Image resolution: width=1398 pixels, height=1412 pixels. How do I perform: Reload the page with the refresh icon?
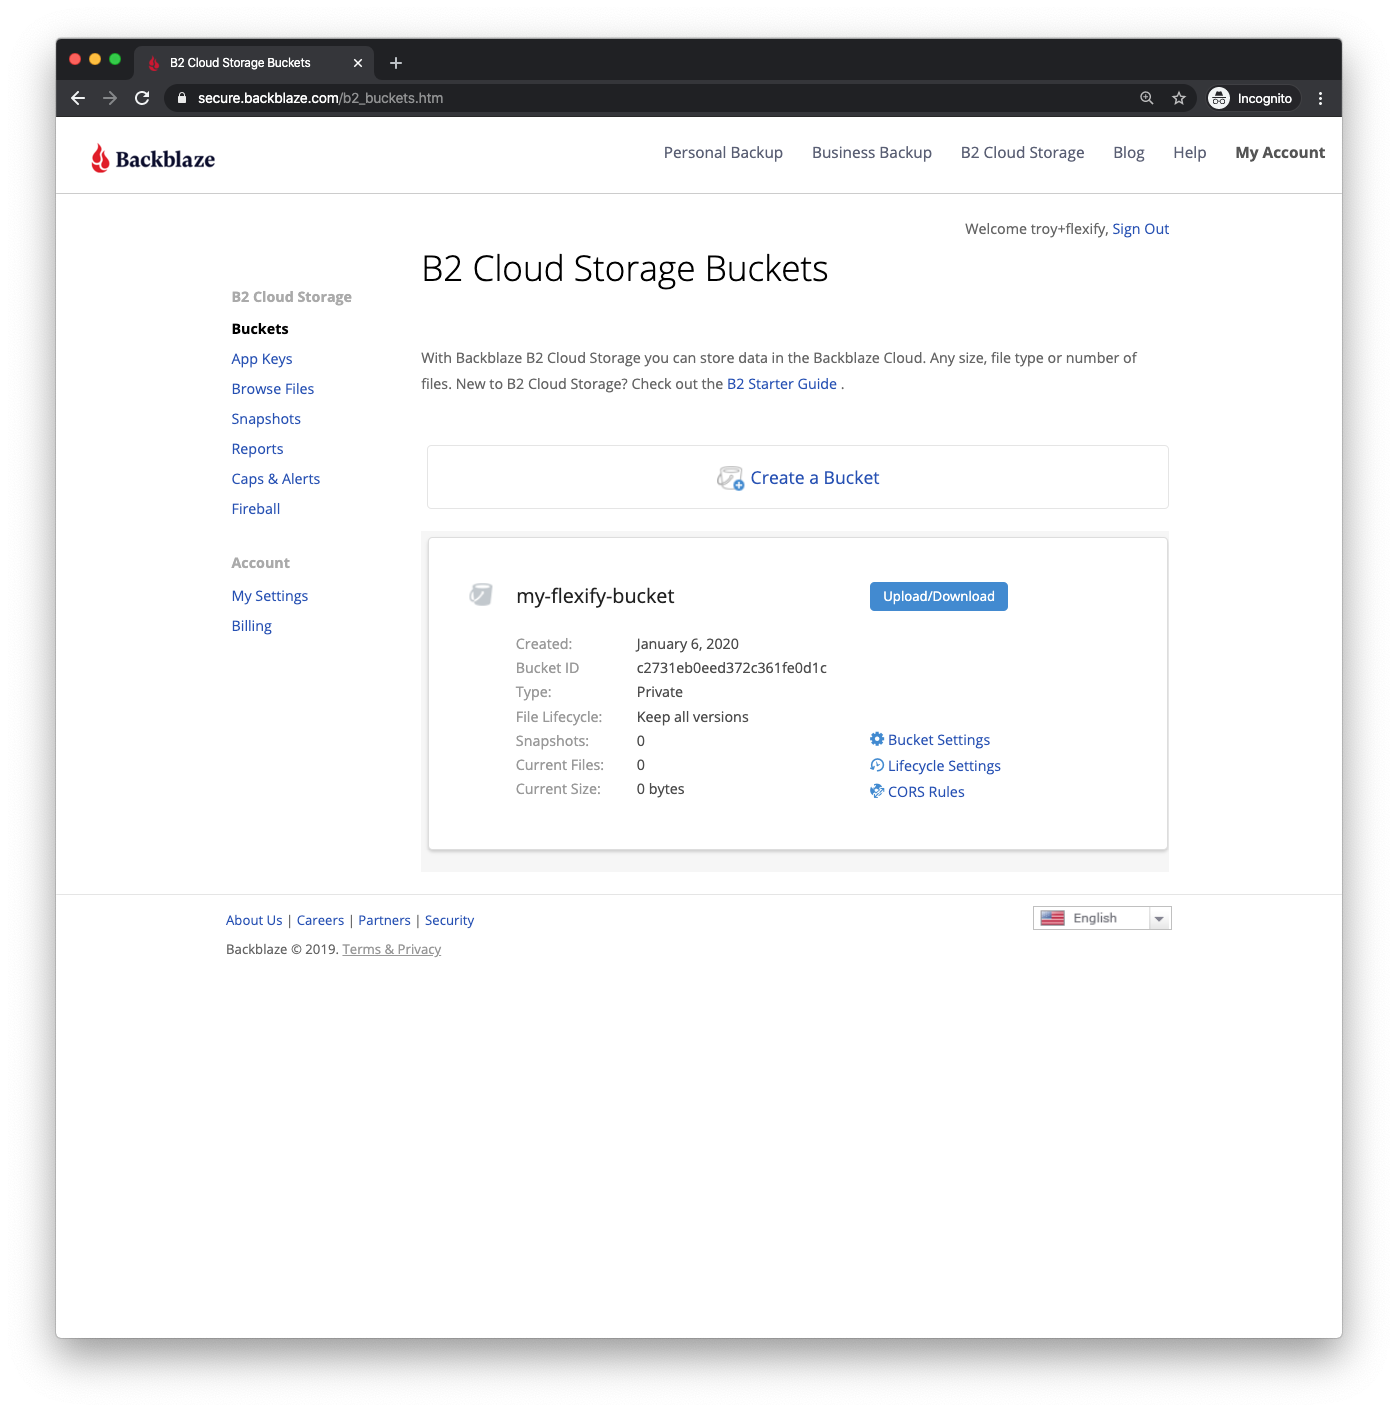point(142,98)
